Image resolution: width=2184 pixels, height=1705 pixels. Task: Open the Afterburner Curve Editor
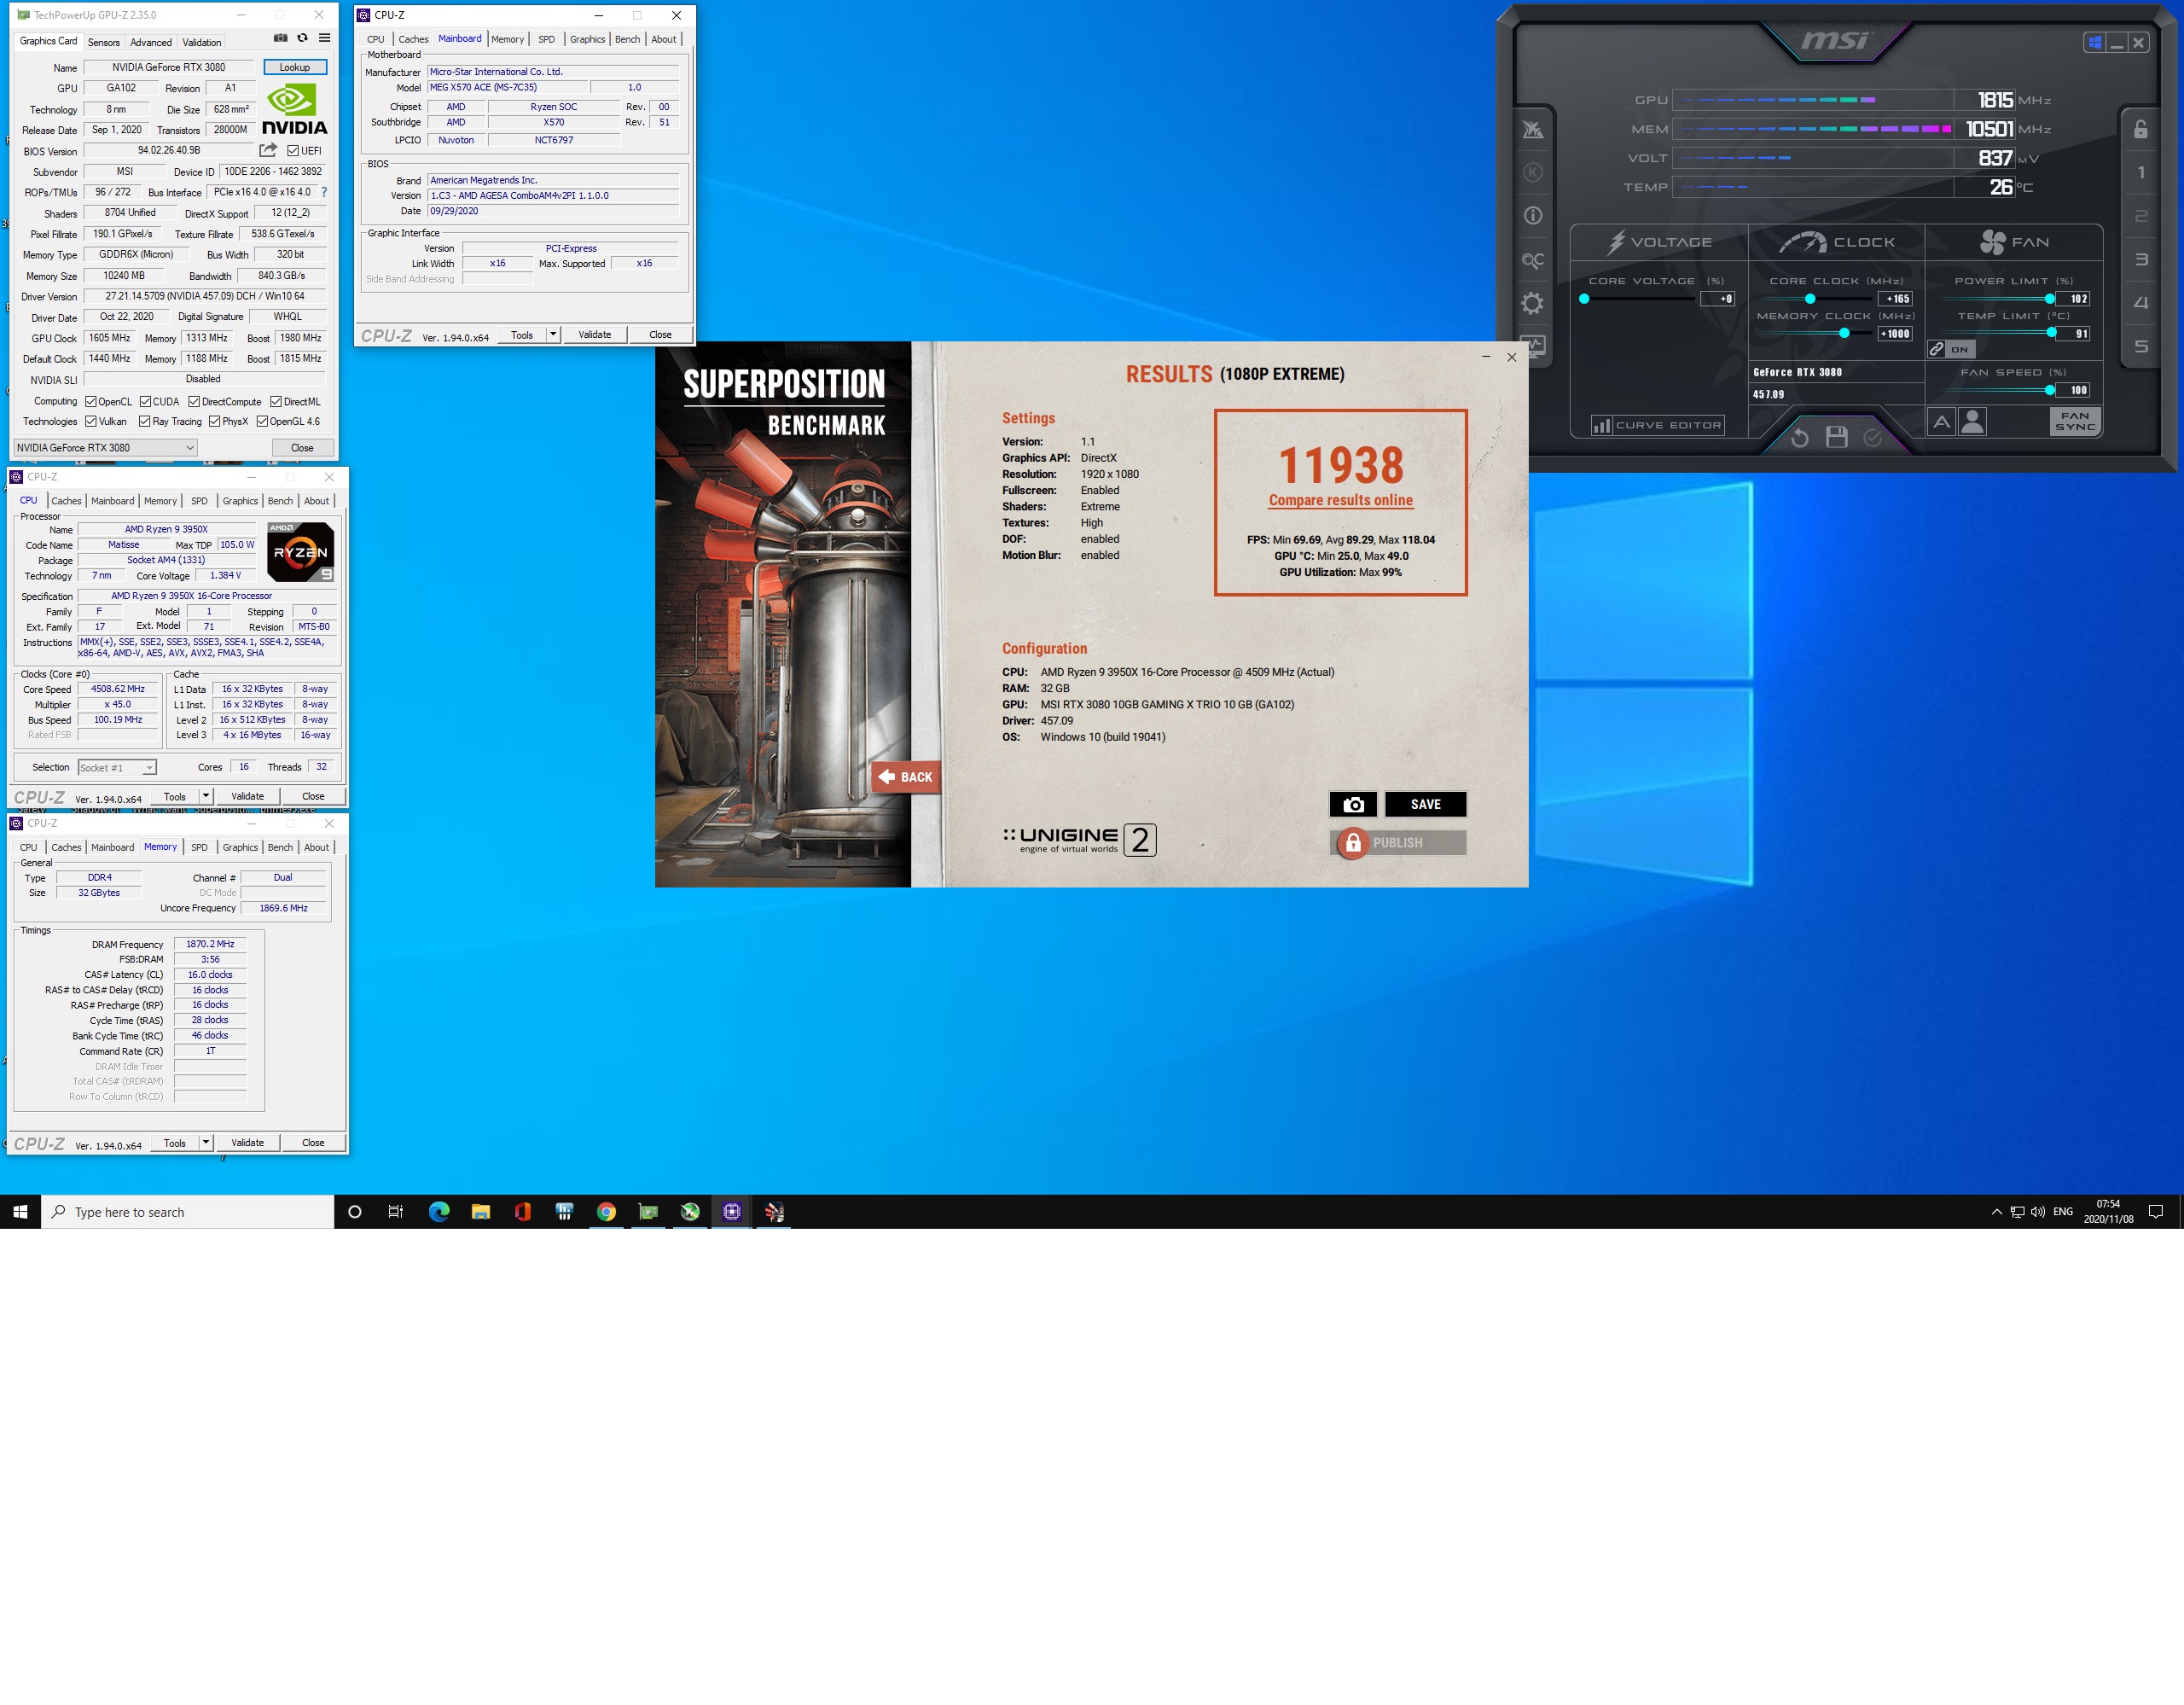1658,425
